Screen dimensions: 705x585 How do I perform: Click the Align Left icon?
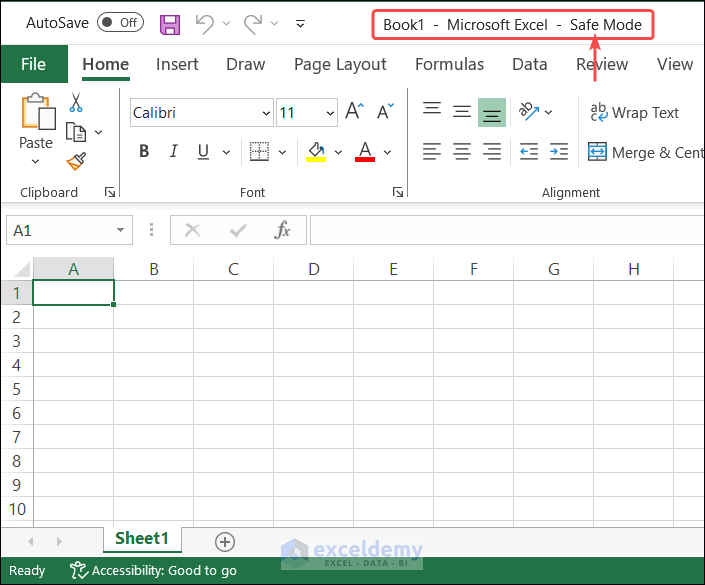(x=432, y=152)
